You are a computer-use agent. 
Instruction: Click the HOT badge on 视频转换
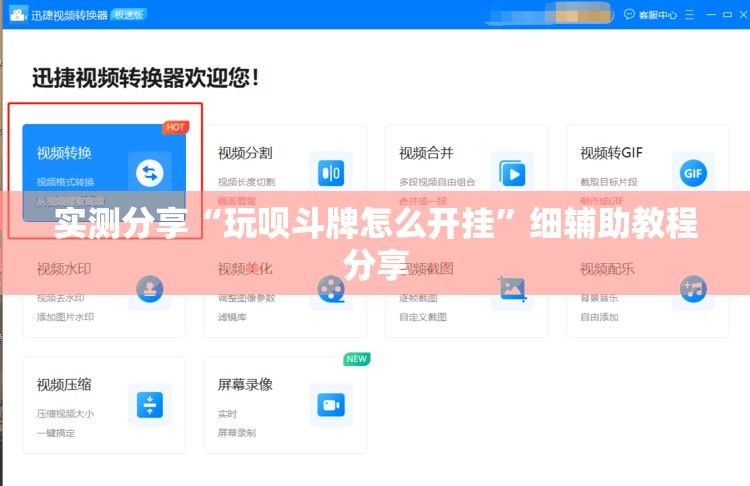coord(176,127)
